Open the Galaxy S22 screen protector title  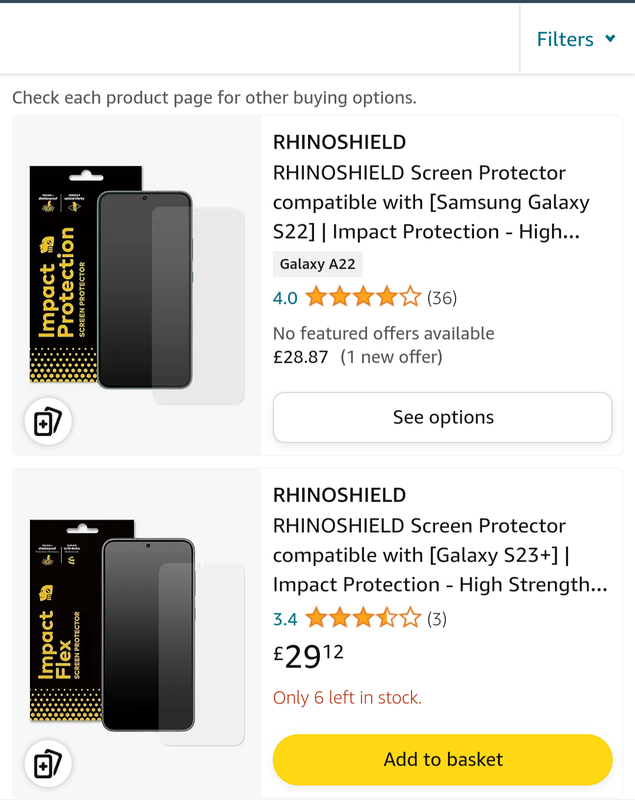(x=431, y=202)
